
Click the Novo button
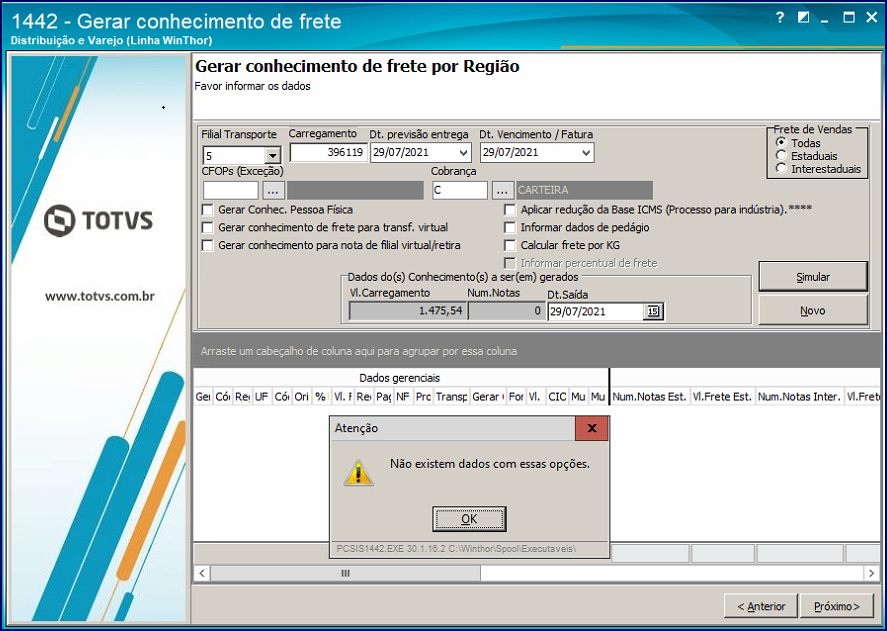click(813, 310)
